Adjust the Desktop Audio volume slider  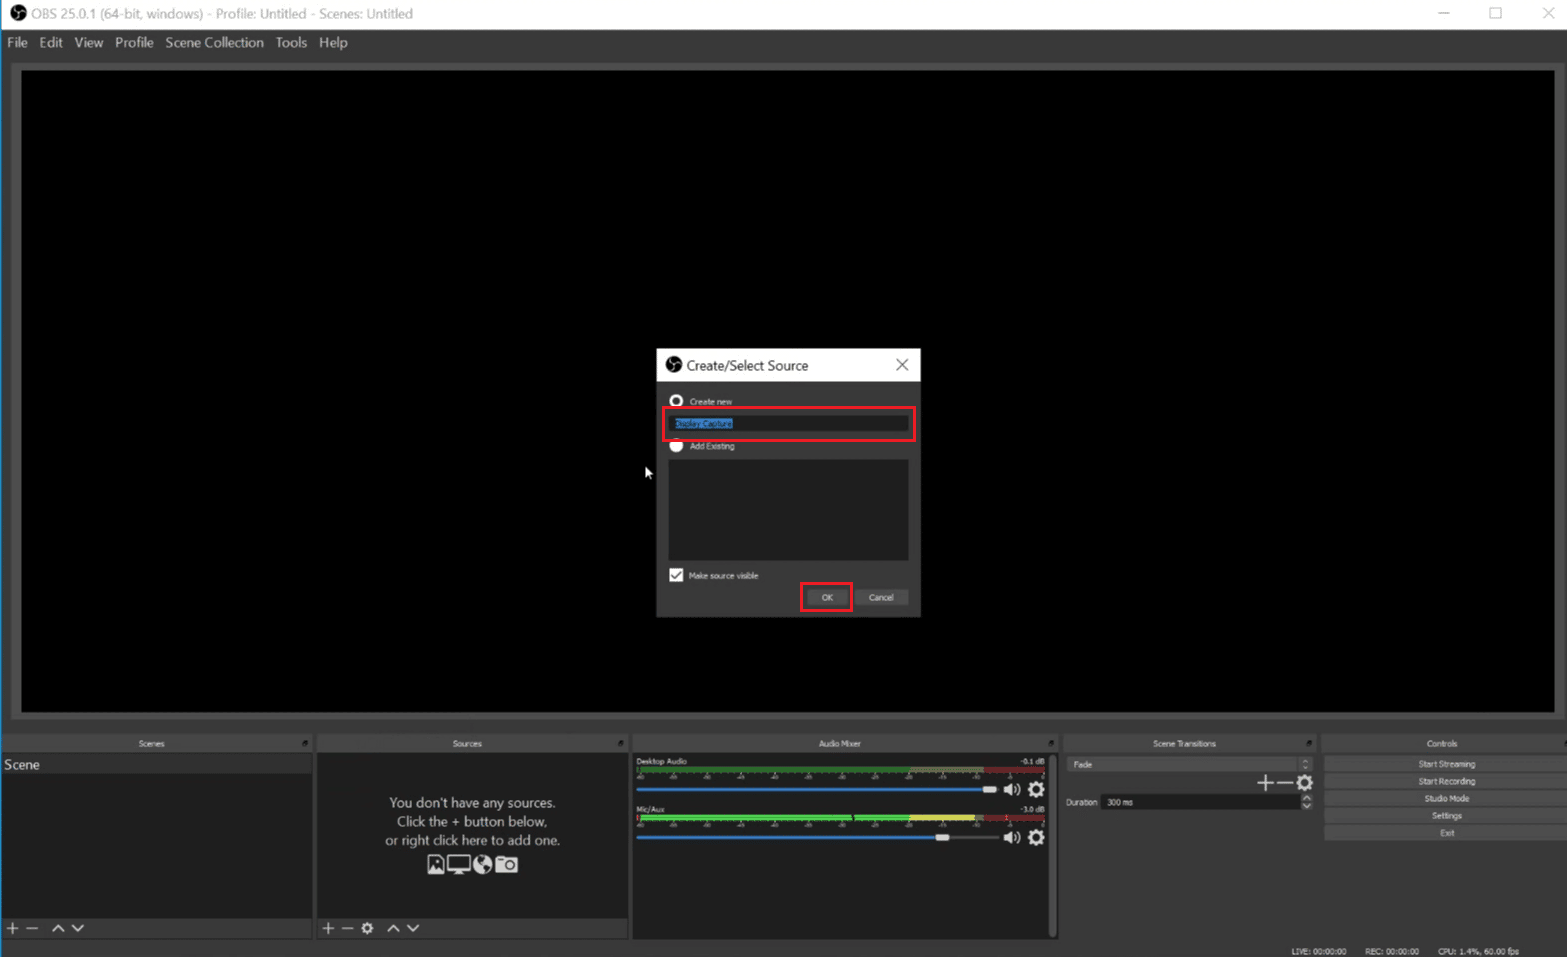click(989, 789)
